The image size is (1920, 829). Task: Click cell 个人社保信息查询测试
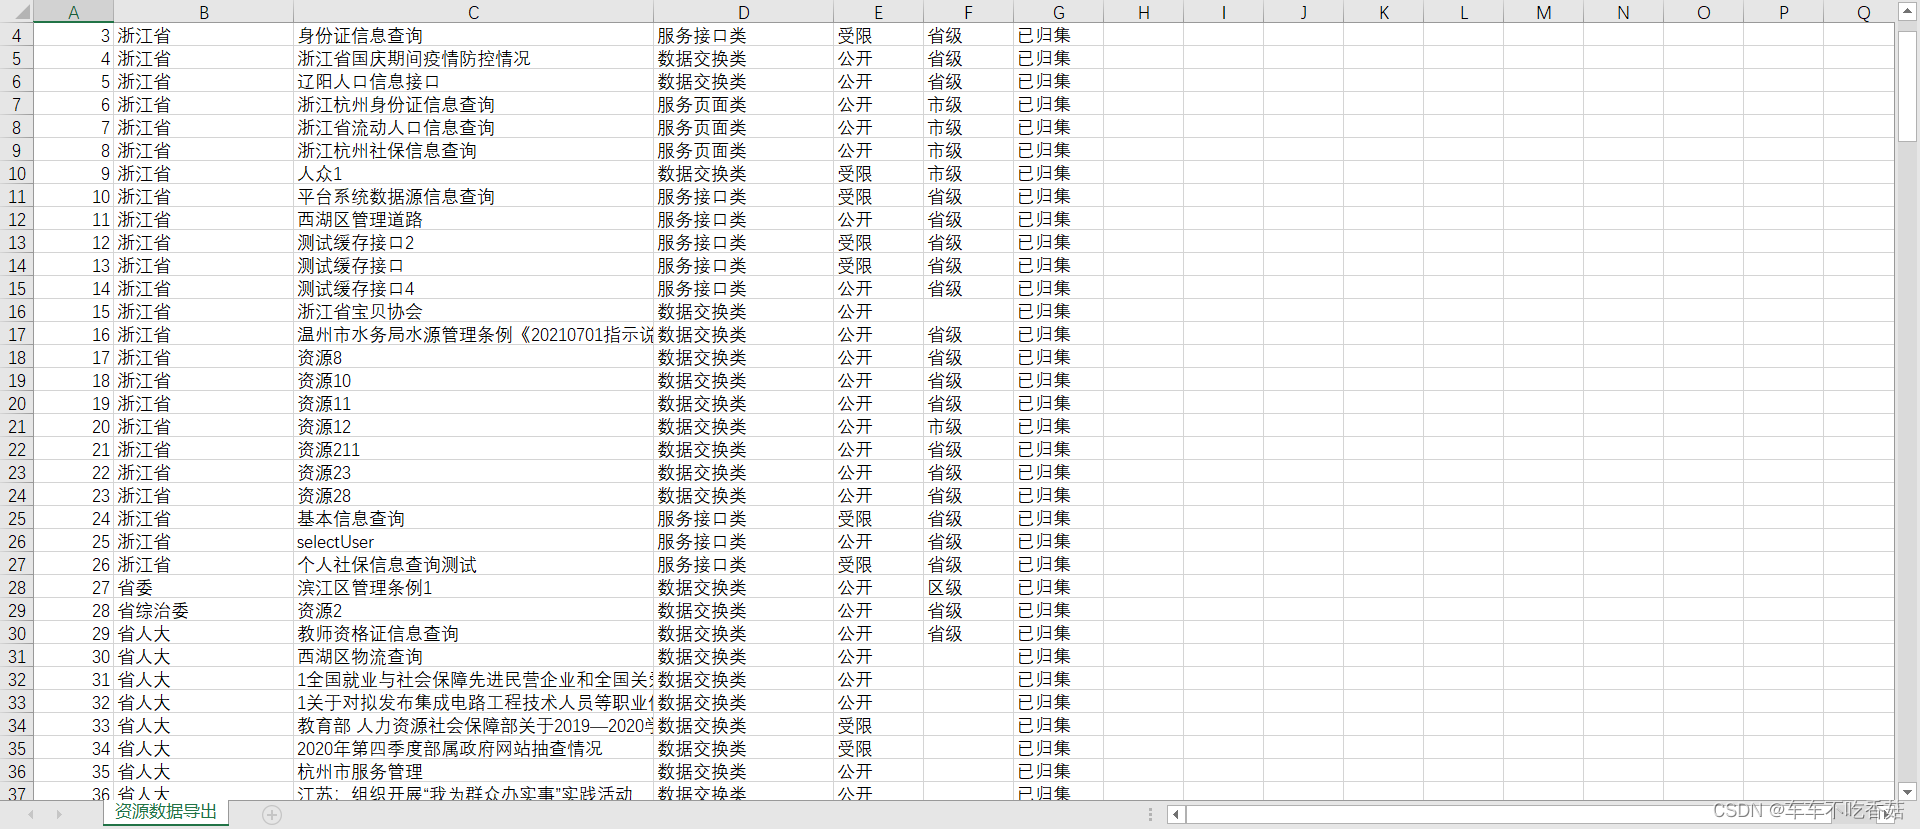(474, 564)
